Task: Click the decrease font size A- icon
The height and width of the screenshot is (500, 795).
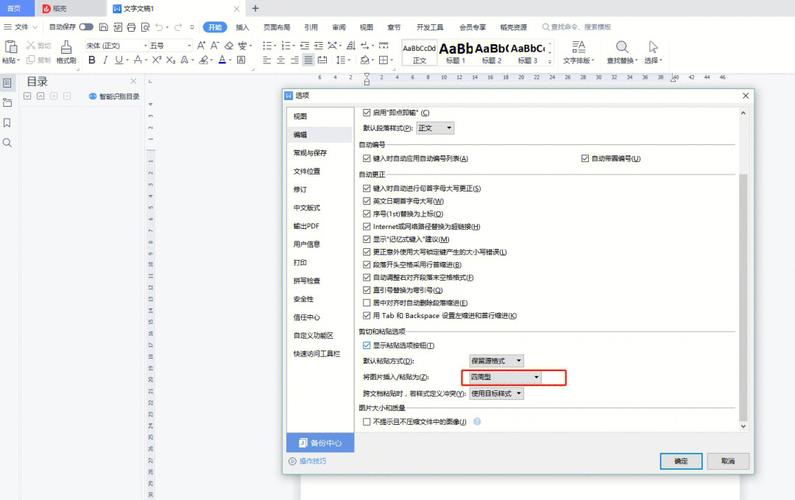Action: point(215,45)
